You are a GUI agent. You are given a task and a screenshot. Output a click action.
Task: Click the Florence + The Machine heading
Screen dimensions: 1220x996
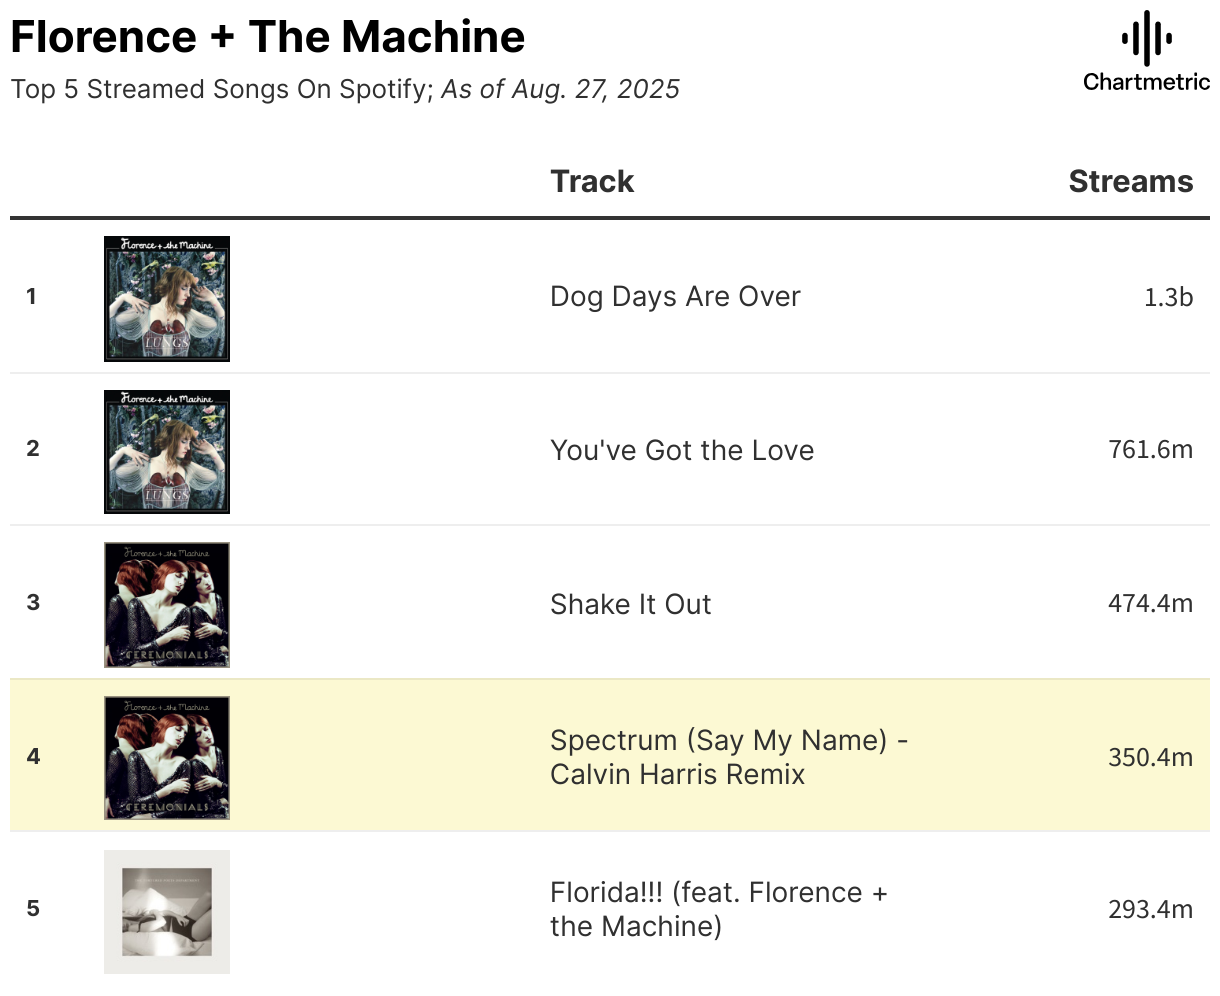(x=268, y=37)
